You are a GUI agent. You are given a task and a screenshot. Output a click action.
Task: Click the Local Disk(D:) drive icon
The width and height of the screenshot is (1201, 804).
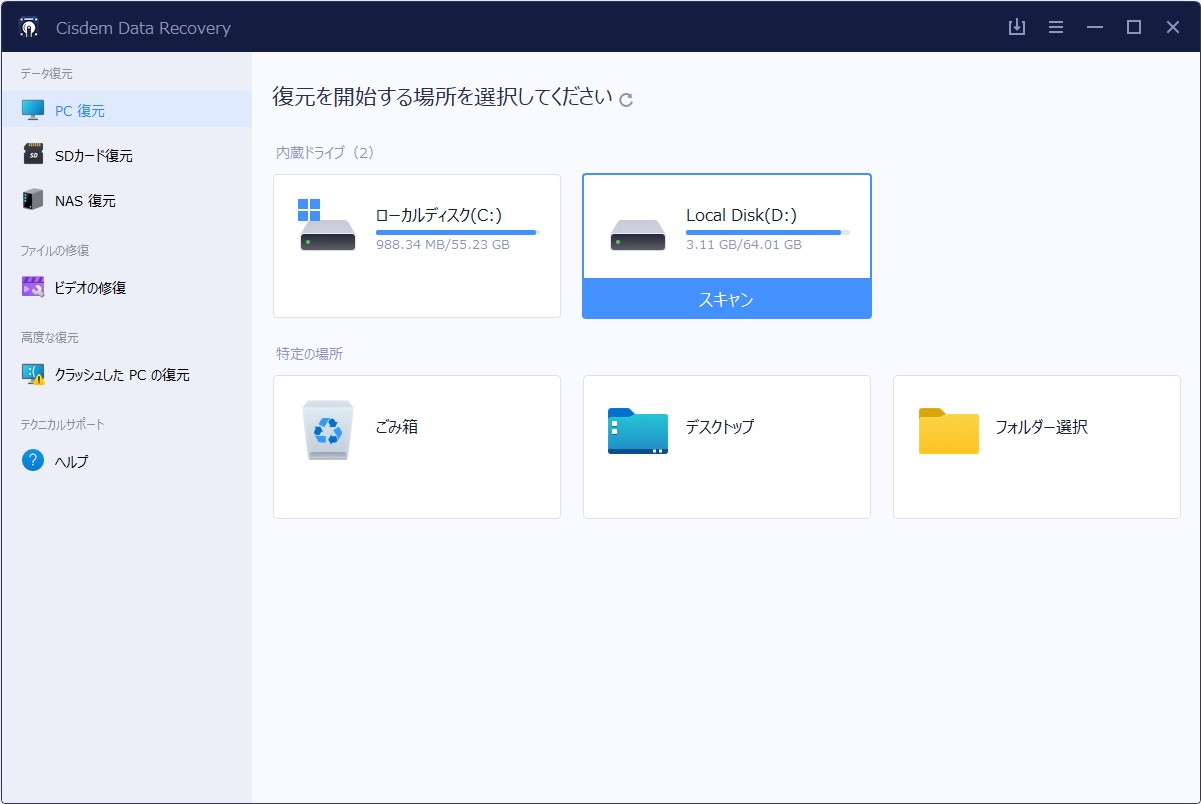638,236
